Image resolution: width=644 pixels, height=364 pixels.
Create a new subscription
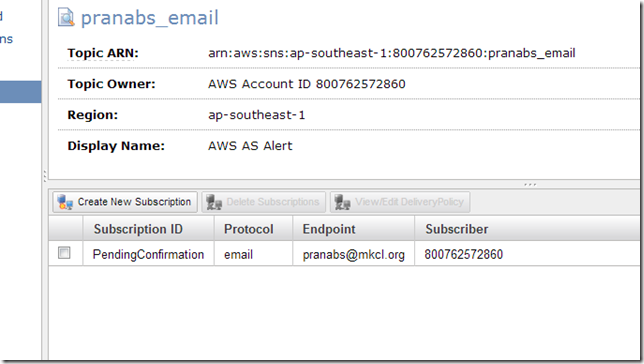click(x=125, y=202)
